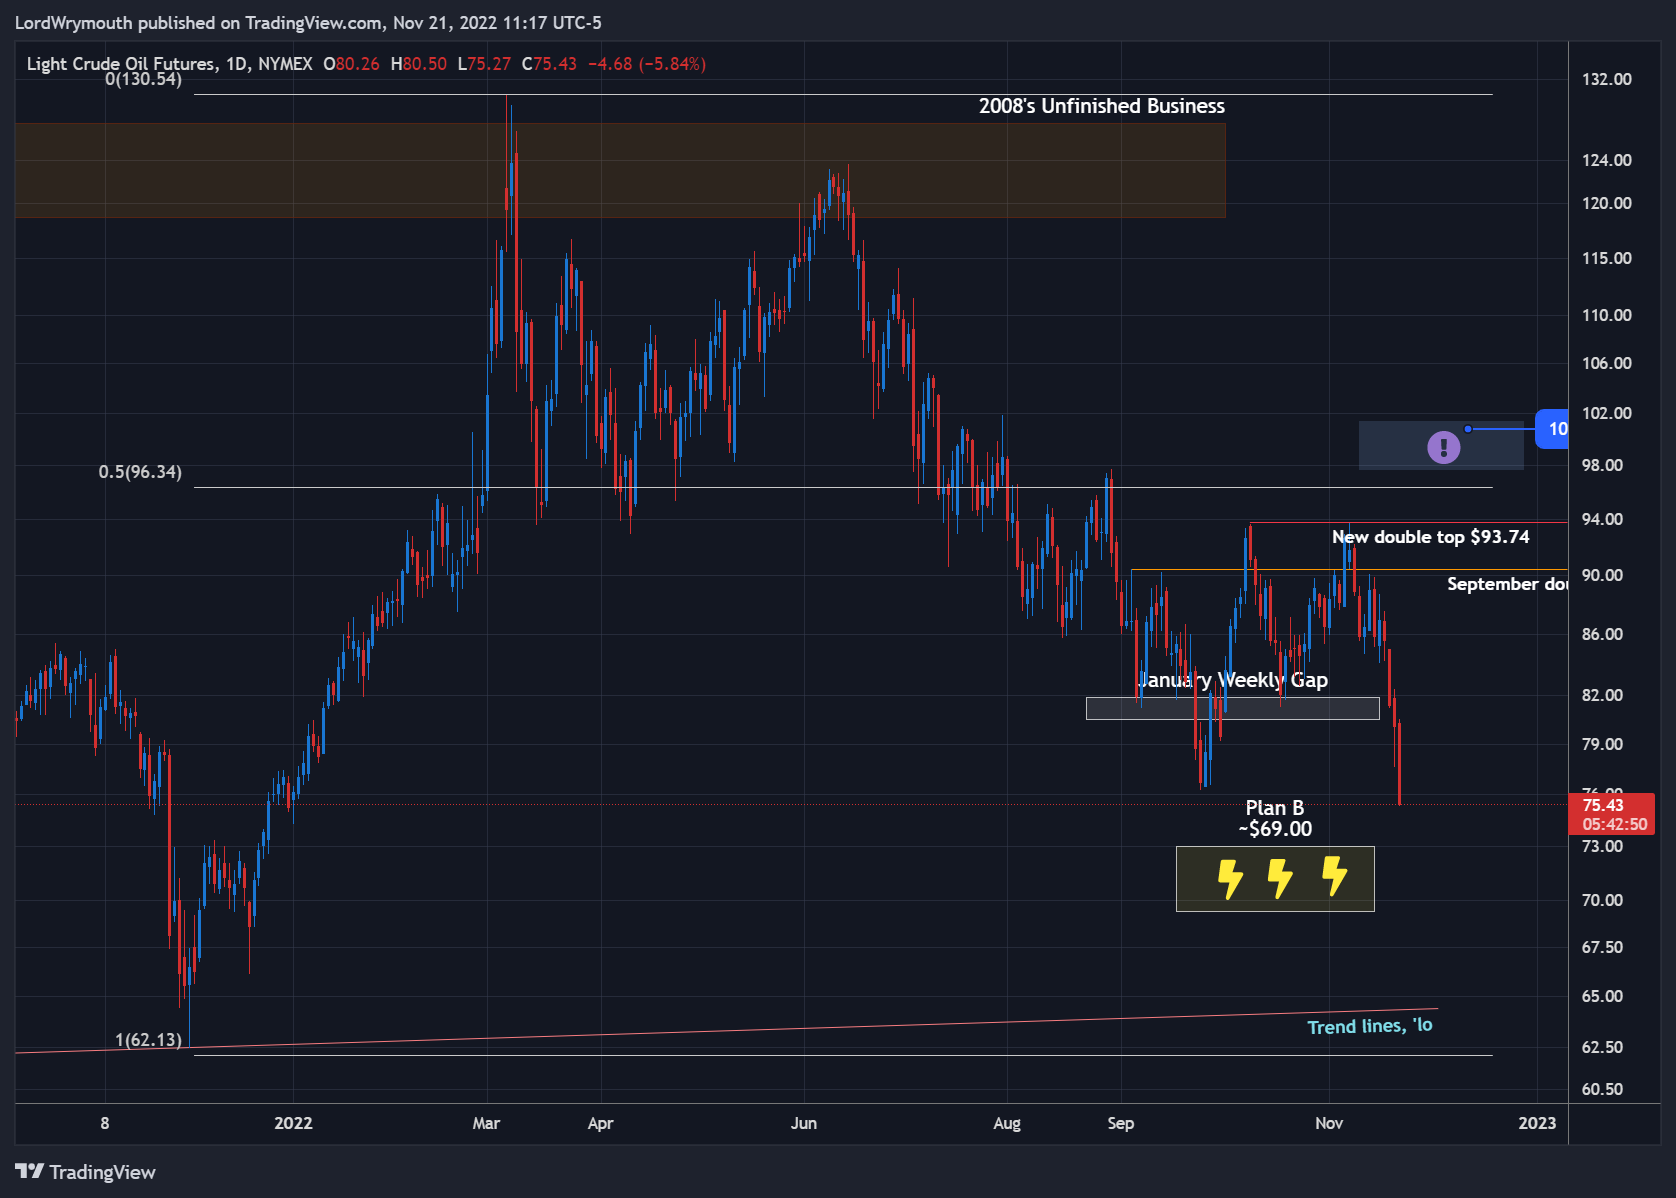Click the 'September' double top label
Screen dimensions: 1676x1198
pos(1506,584)
